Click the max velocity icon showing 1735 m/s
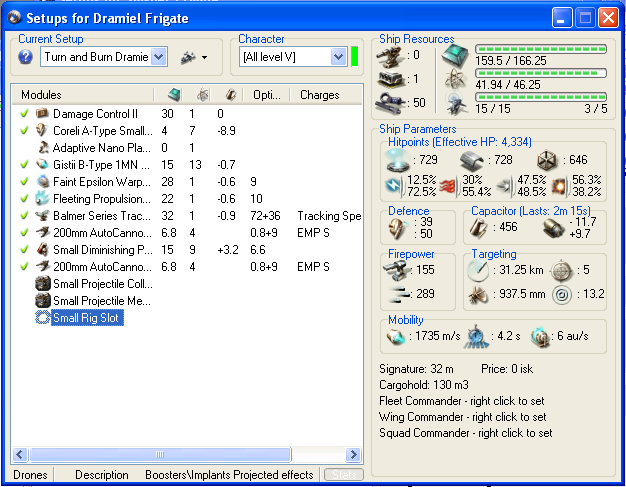The width and height of the screenshot is (626, 487). 396,337
